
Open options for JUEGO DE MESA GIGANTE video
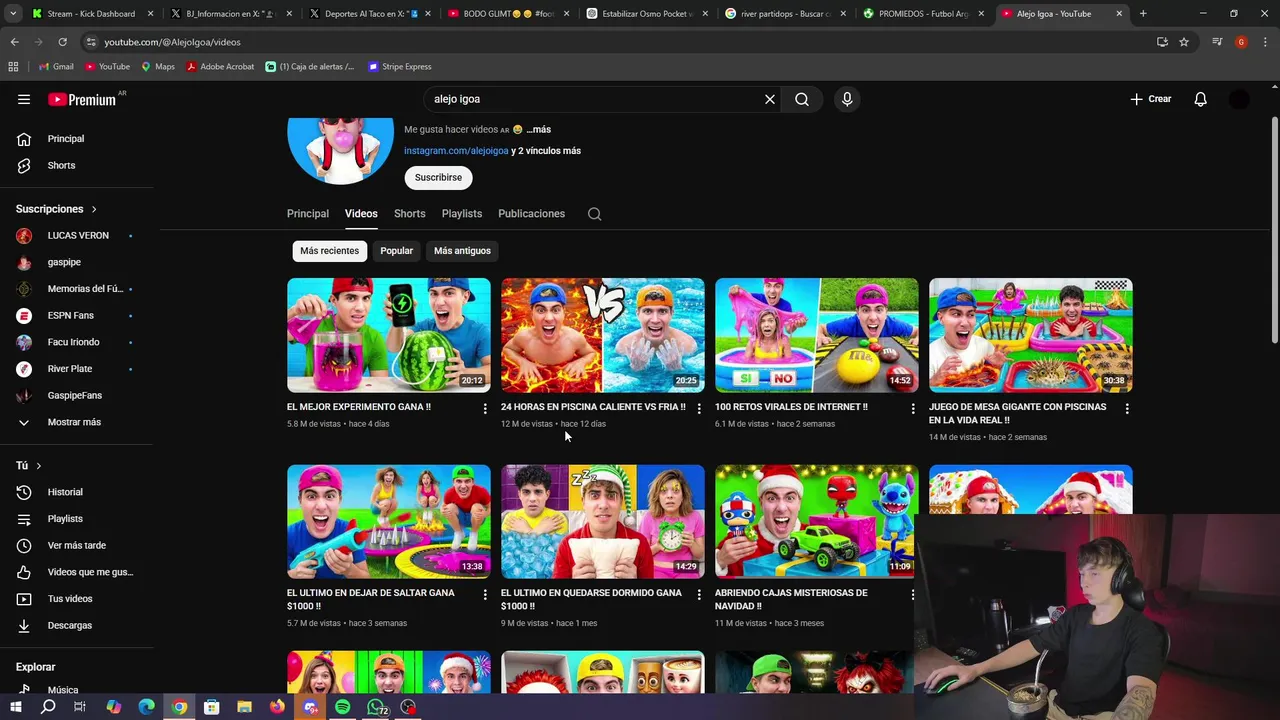pyautogui.click(x=1127, y=408)
